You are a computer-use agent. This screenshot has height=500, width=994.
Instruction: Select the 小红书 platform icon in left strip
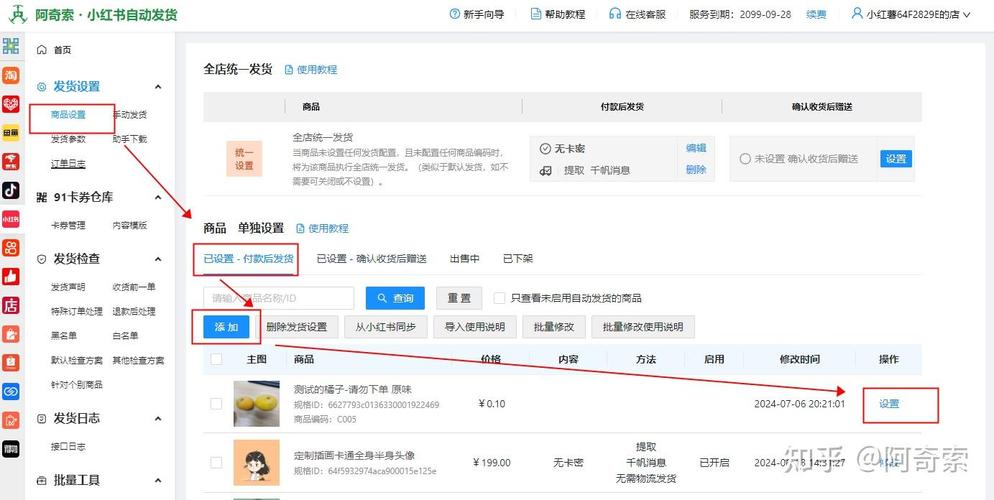pos(11,219)
